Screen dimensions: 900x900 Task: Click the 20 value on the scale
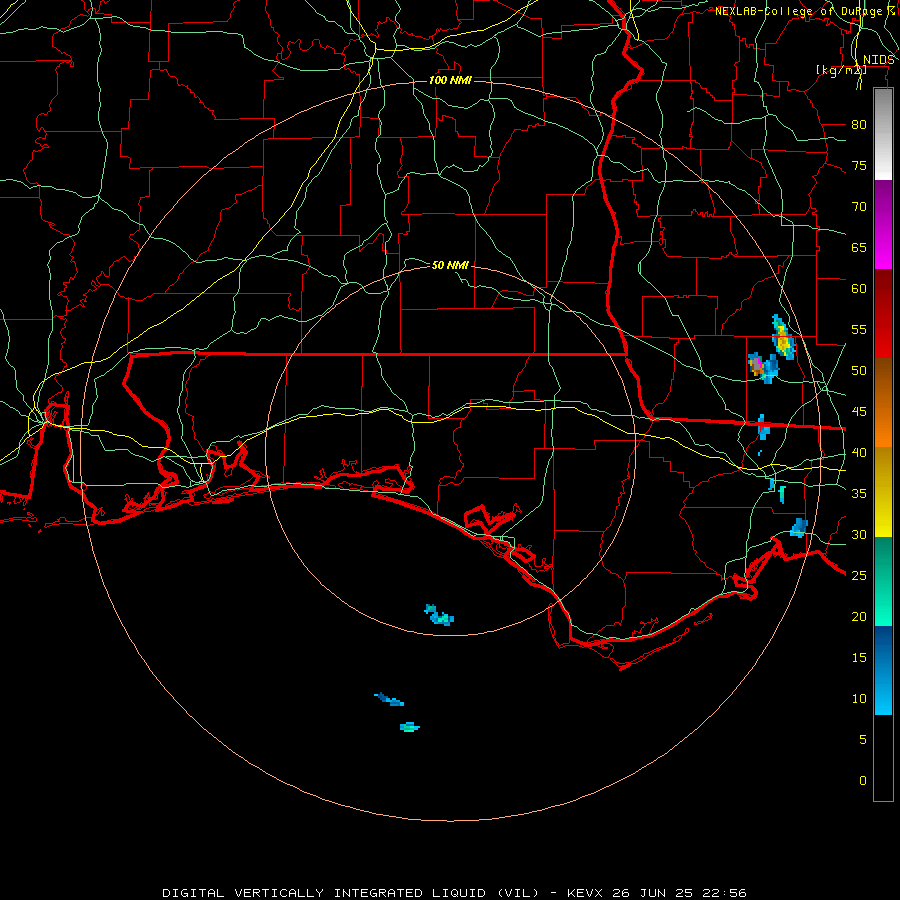click(859, 616)
